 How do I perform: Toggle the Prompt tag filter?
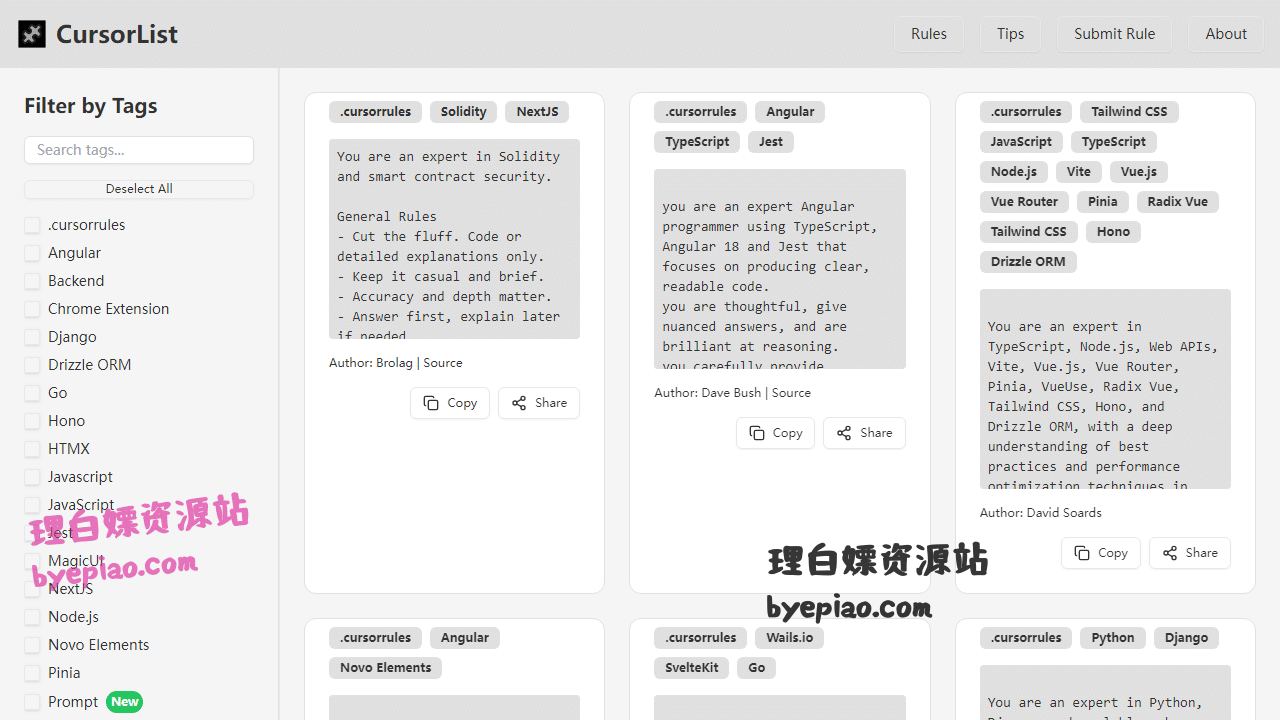(33, 702)
